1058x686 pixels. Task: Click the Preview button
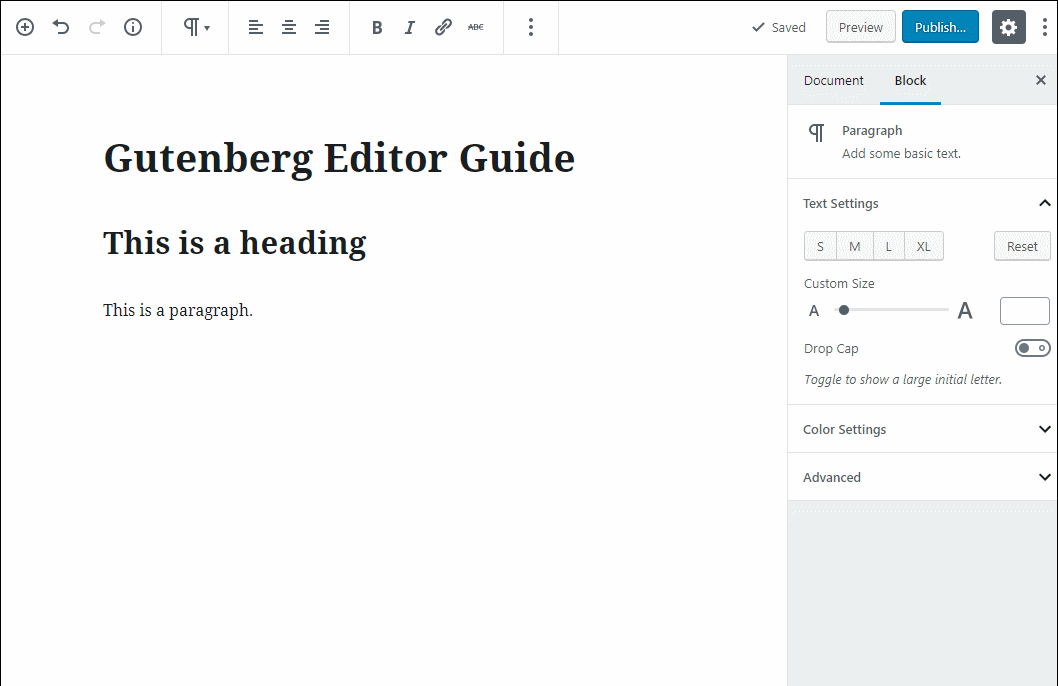860,27
